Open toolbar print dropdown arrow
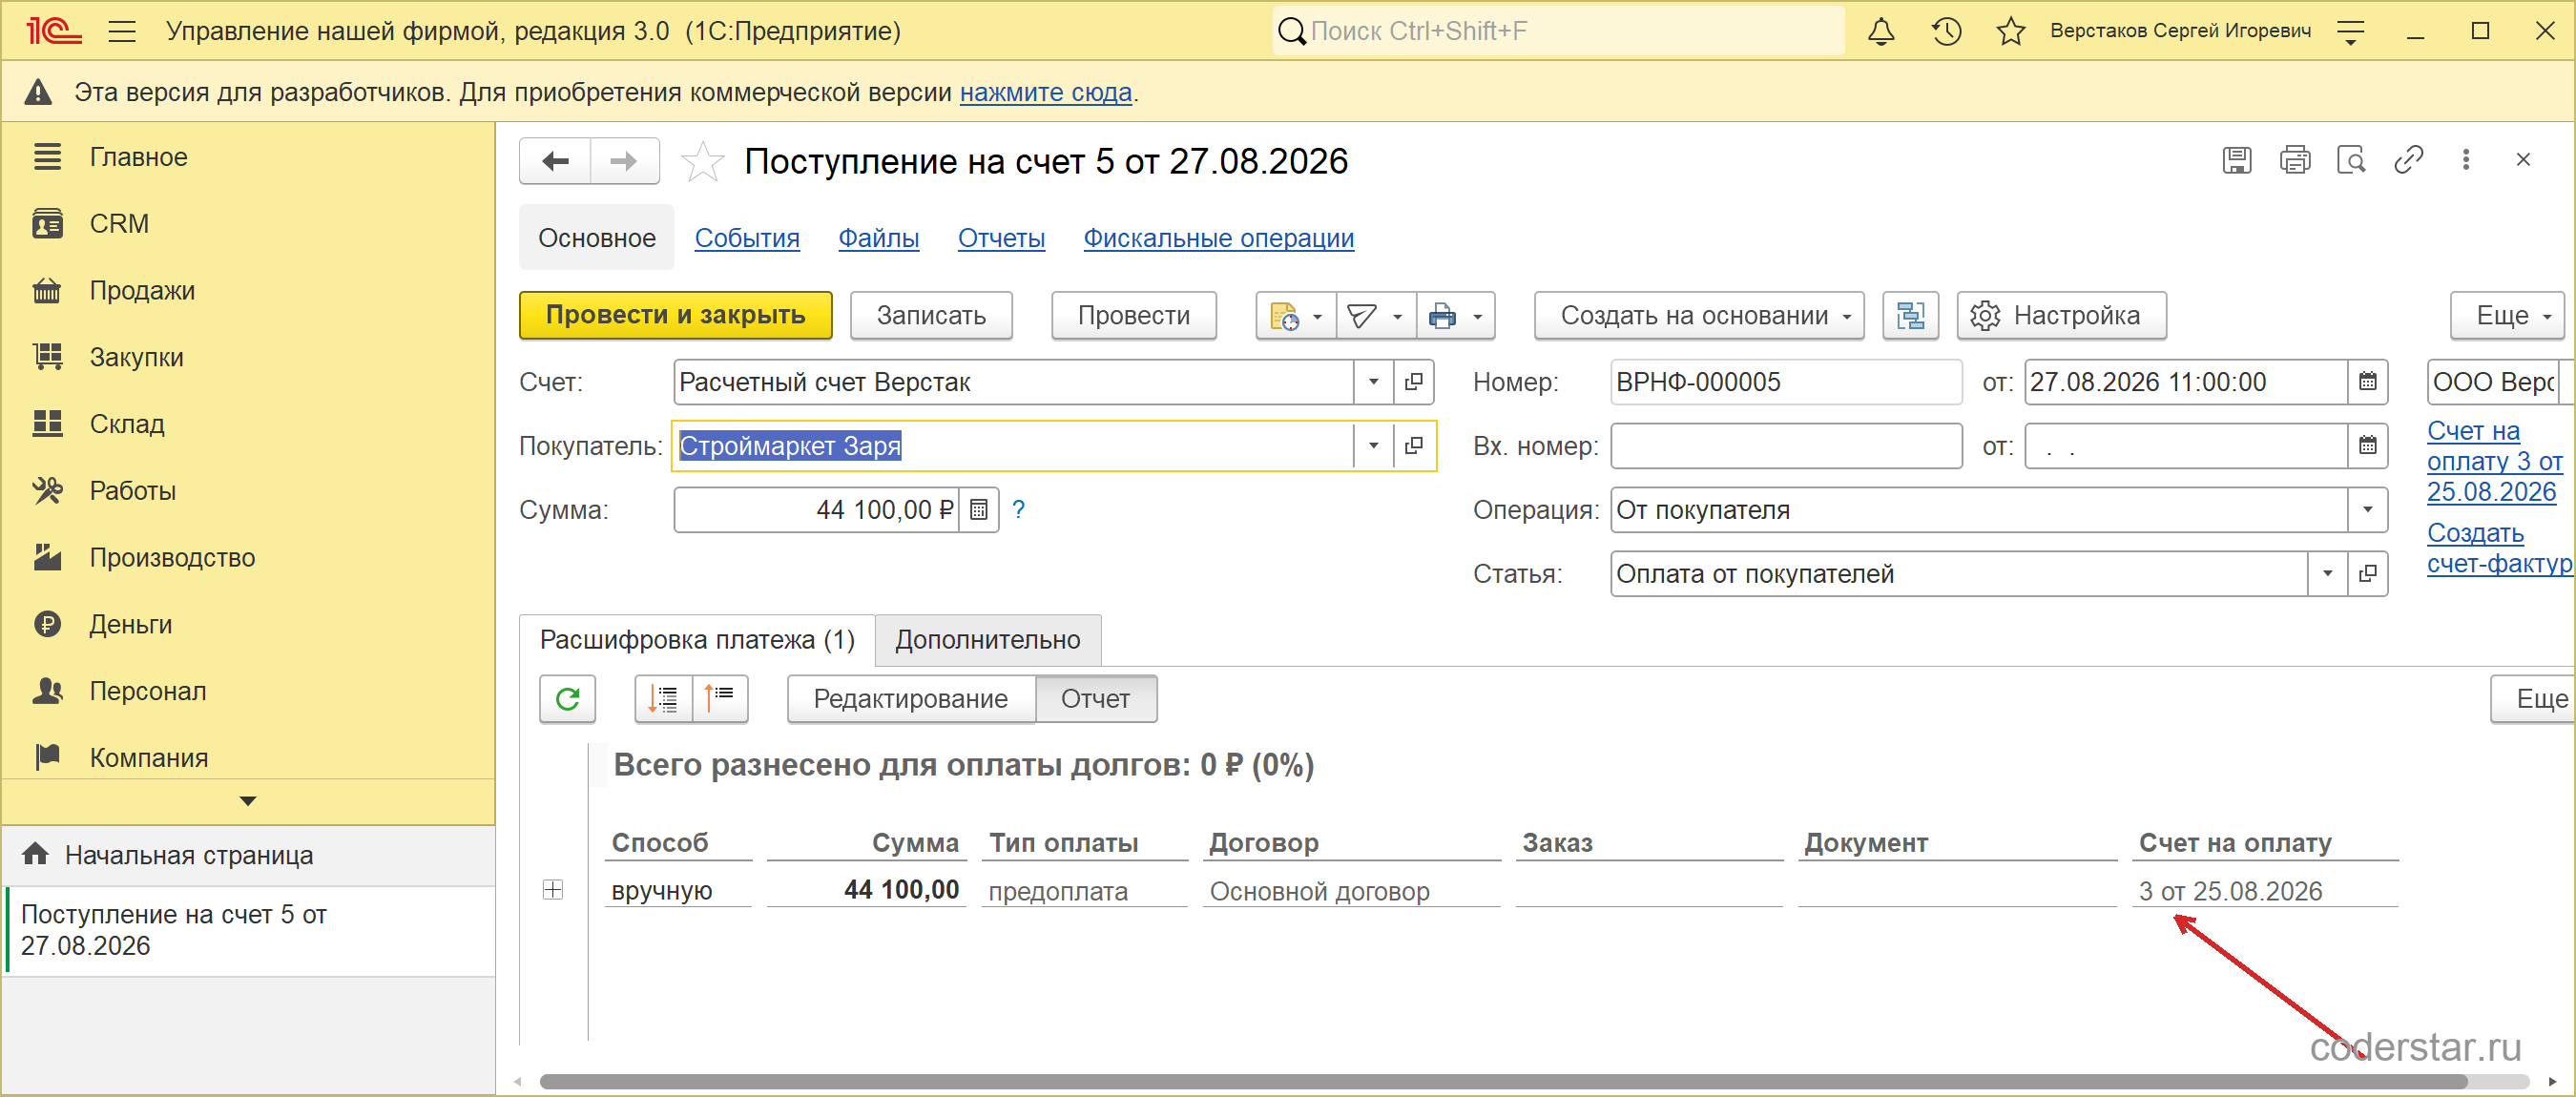The width and height of the screenshot is (2576, 1097). (x=1477, y=317)
